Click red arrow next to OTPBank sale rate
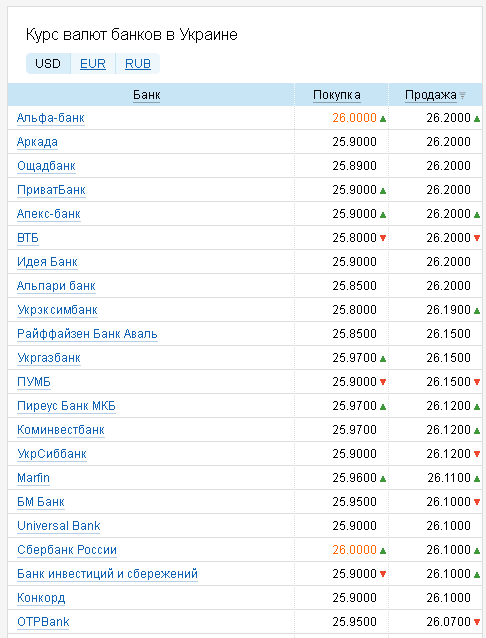 tap(477, 622)
